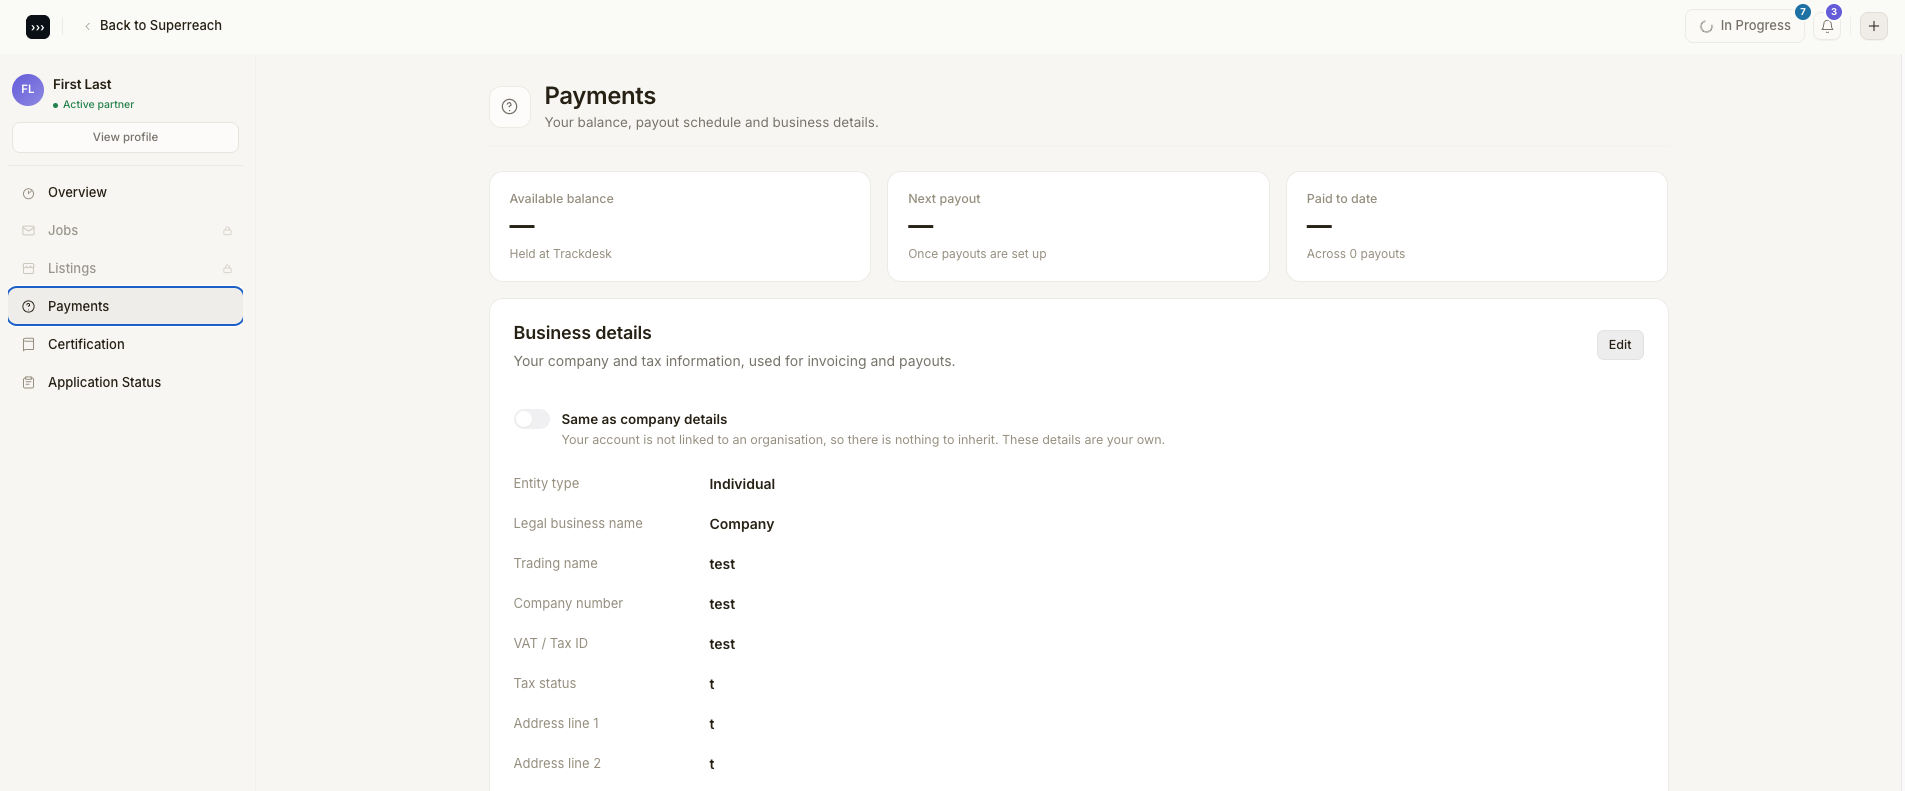Click the Application Status sidebar icon
Viewport: 1905px width, 791px height.
point(29,383)
